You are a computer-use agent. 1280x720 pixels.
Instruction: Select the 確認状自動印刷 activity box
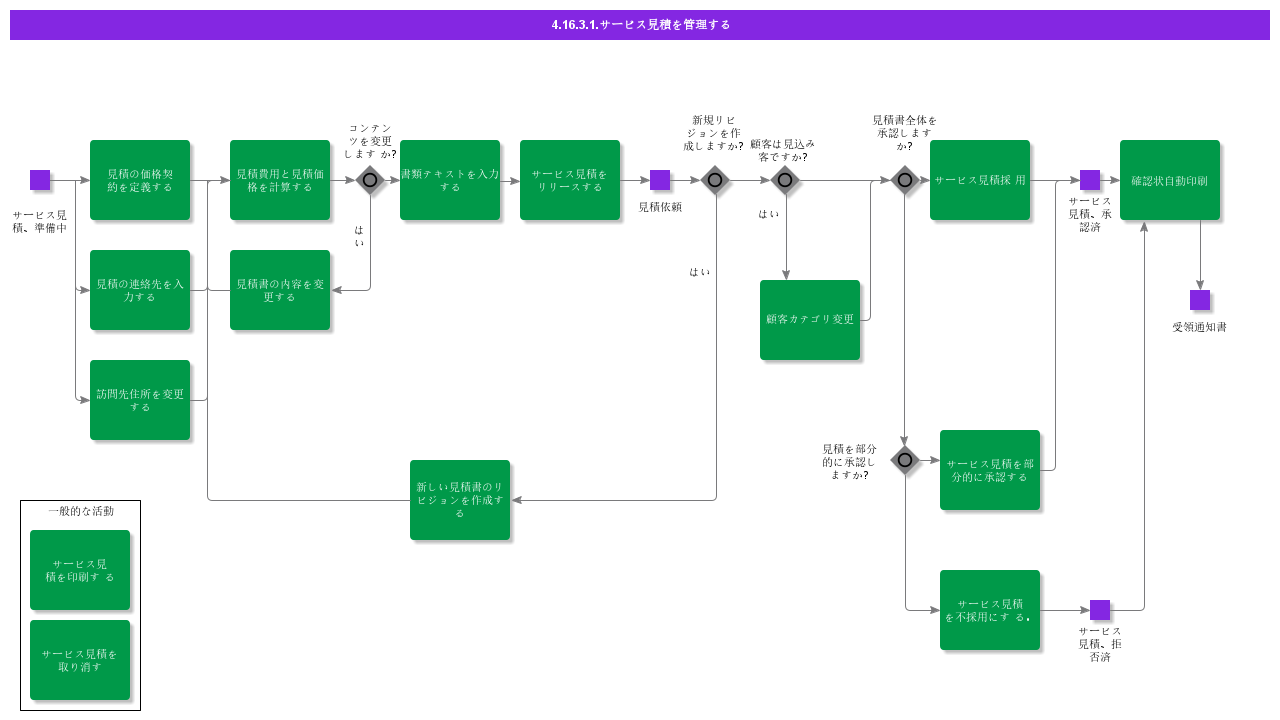[x=1170, y=180]
